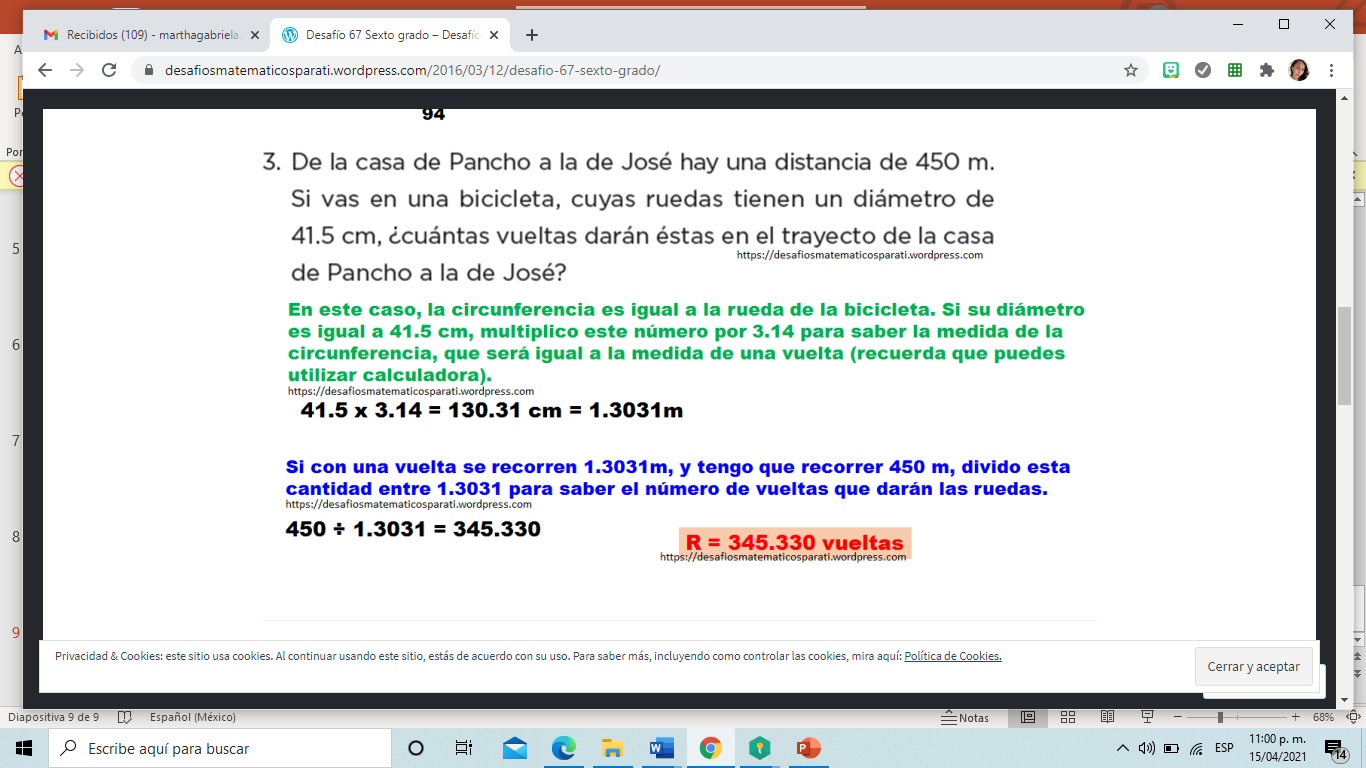Open a new browser tab
The image size is (1366, 768).
coord(532,35)
